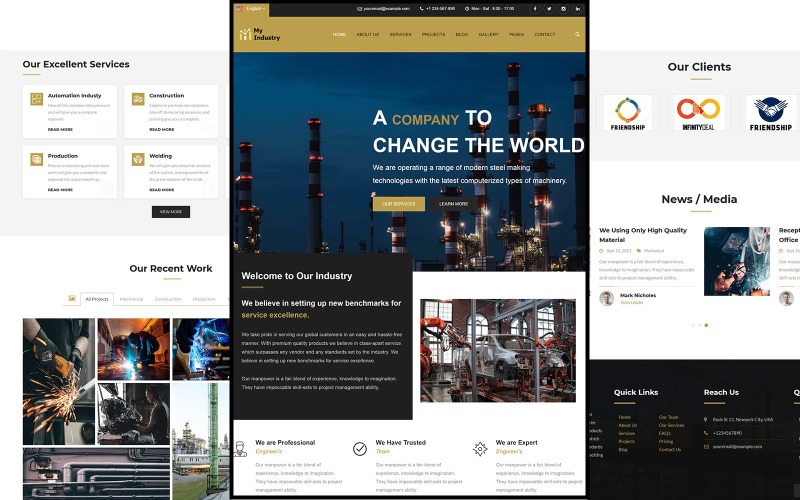Image resolution: width=800 pixels, height=500 pixels.
Task: Click the Production service icon
Action: click(x=37, y=159)
